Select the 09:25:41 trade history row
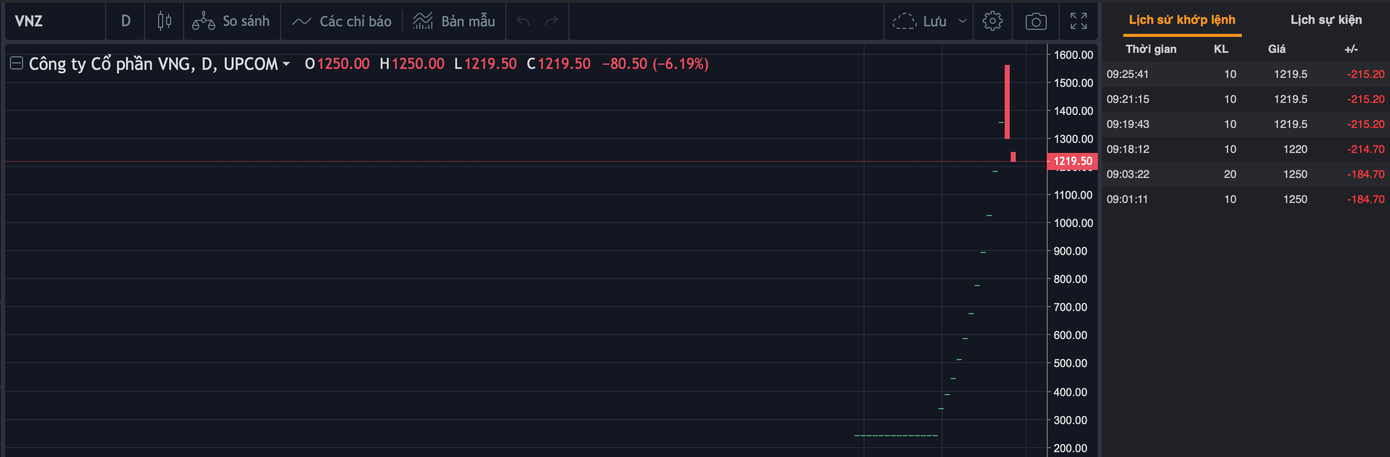1390x457 pixels. [1244, 74]
